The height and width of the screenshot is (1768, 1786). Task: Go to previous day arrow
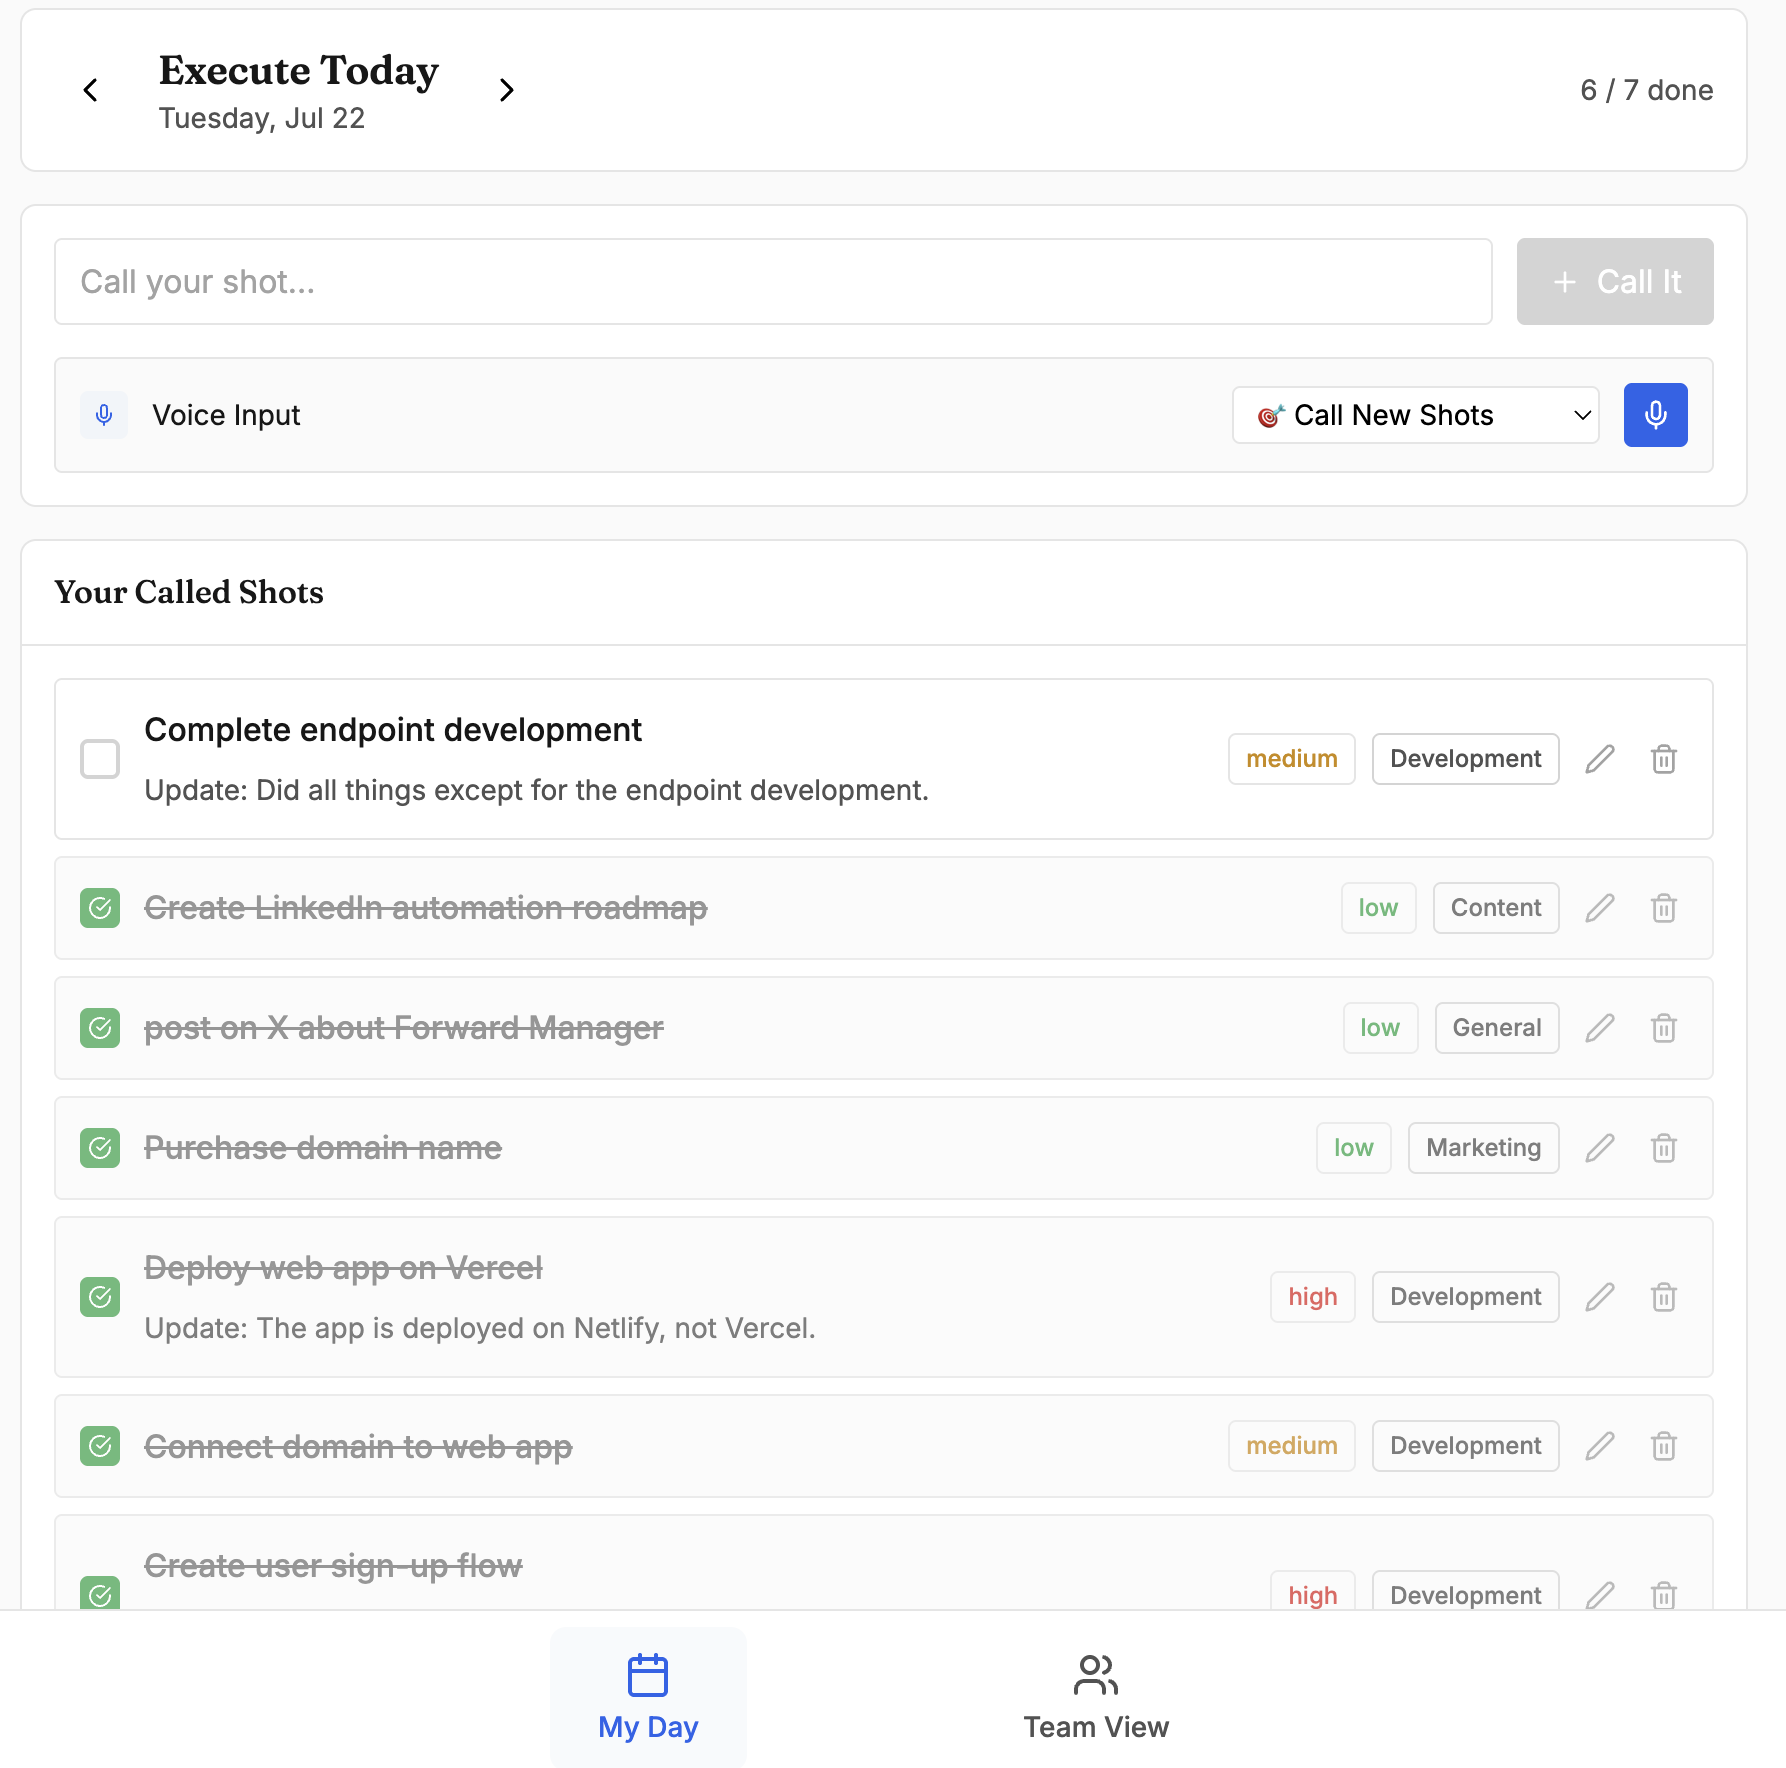pos(91,90)
